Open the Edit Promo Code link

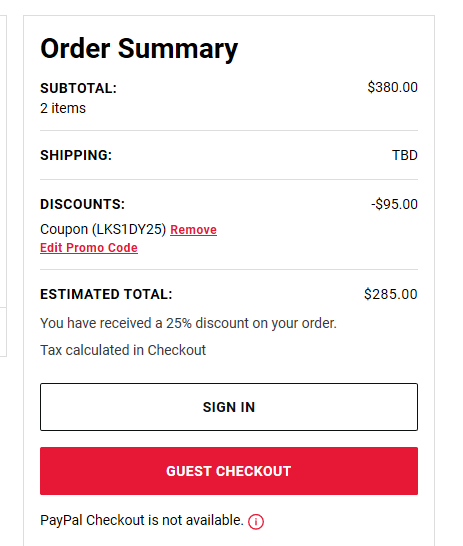89,248
